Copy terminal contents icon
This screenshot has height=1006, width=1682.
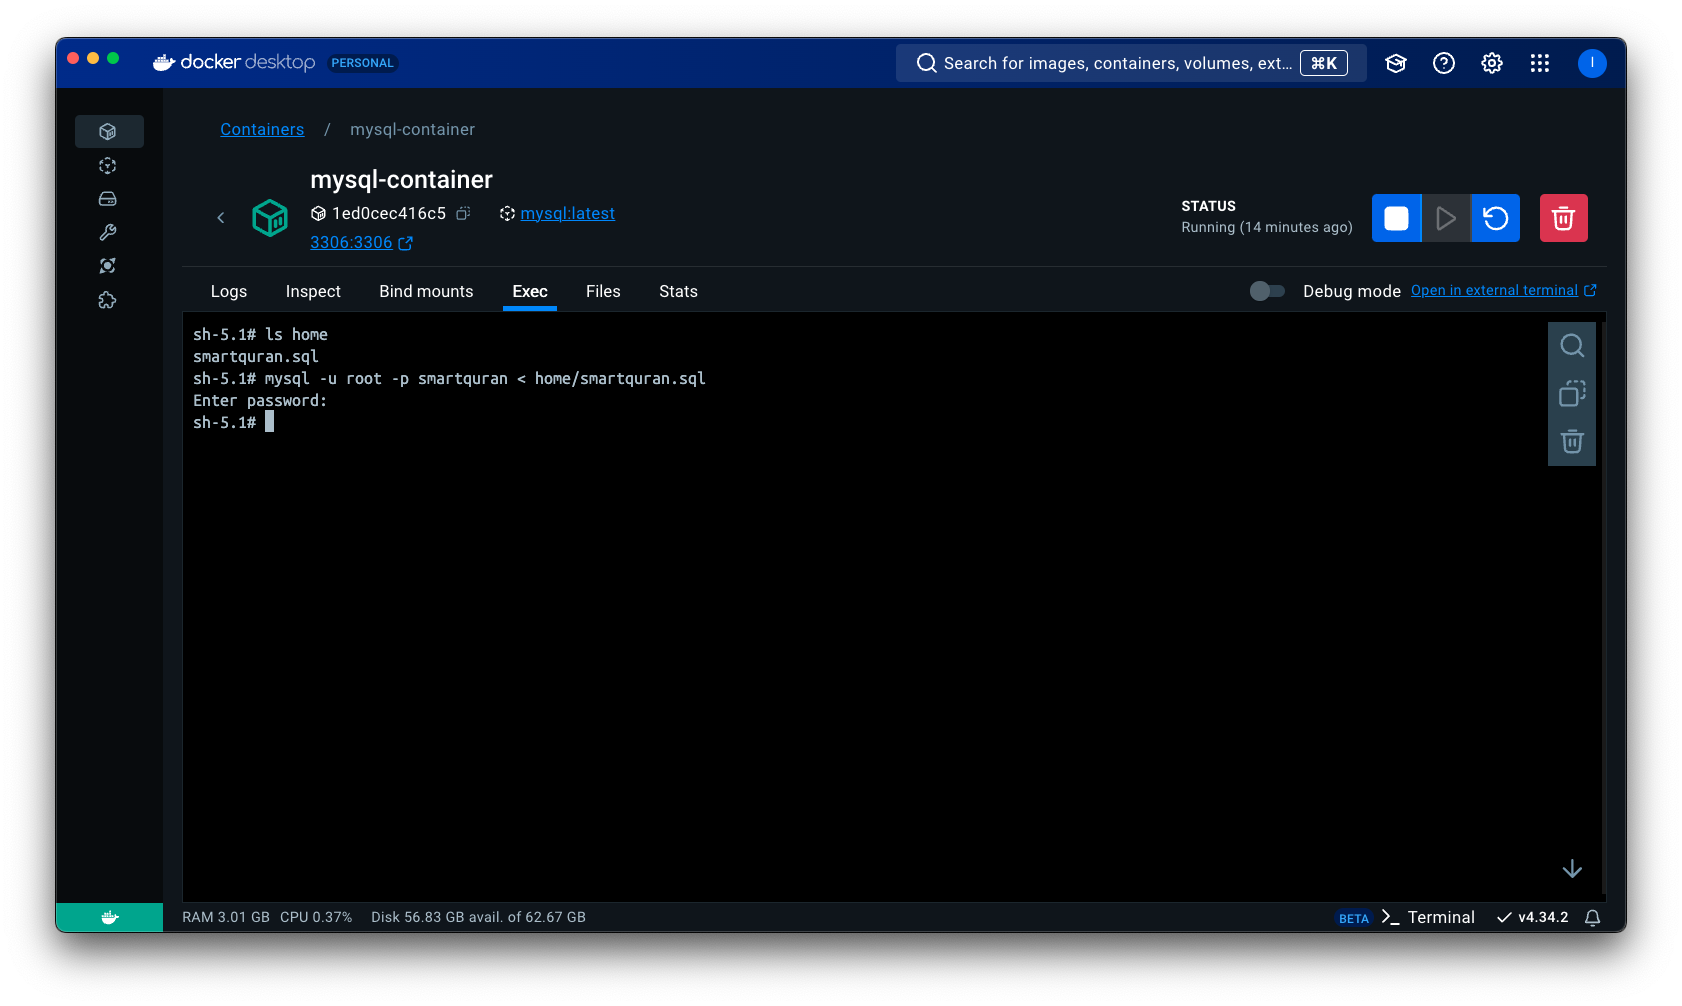1572,394
